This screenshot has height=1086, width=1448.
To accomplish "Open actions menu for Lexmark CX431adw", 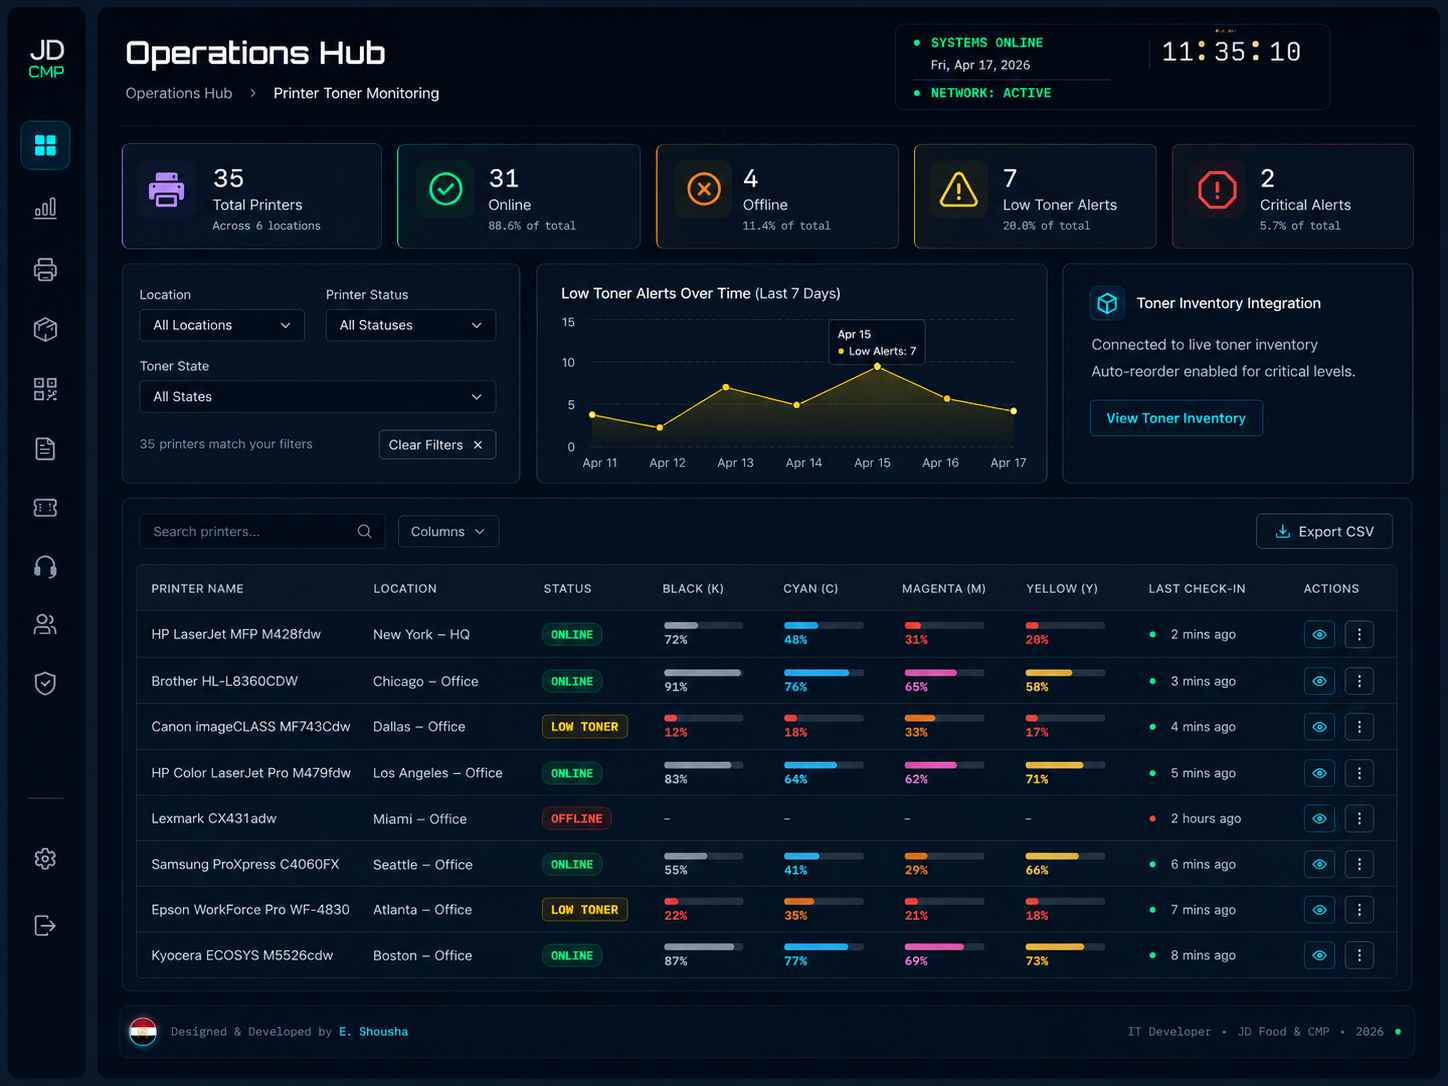I will (x=1359, y=818).
